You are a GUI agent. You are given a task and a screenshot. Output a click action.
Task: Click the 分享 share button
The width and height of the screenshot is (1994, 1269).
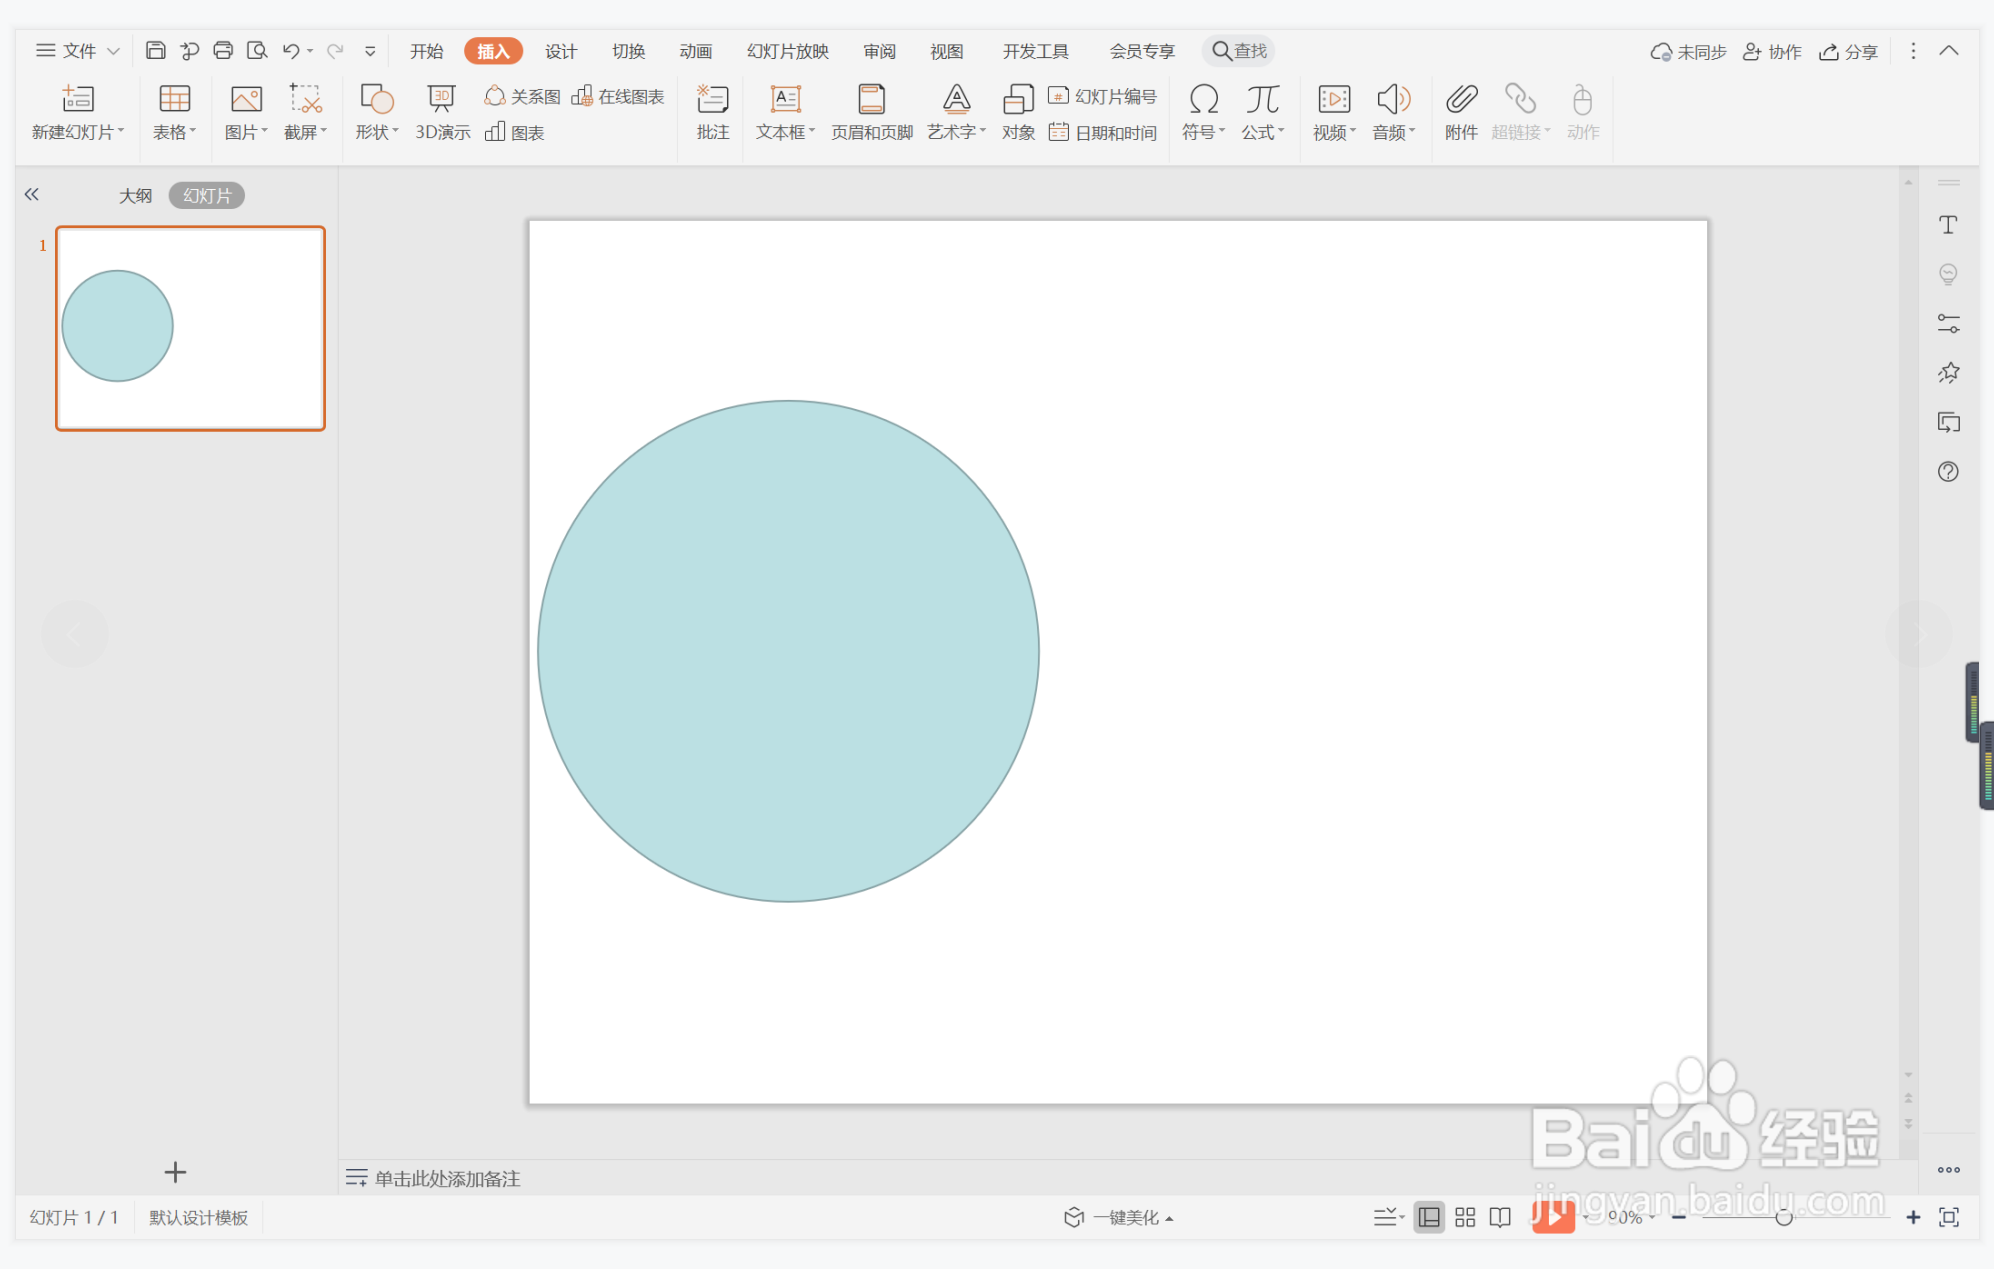(x=1848, y=52)
